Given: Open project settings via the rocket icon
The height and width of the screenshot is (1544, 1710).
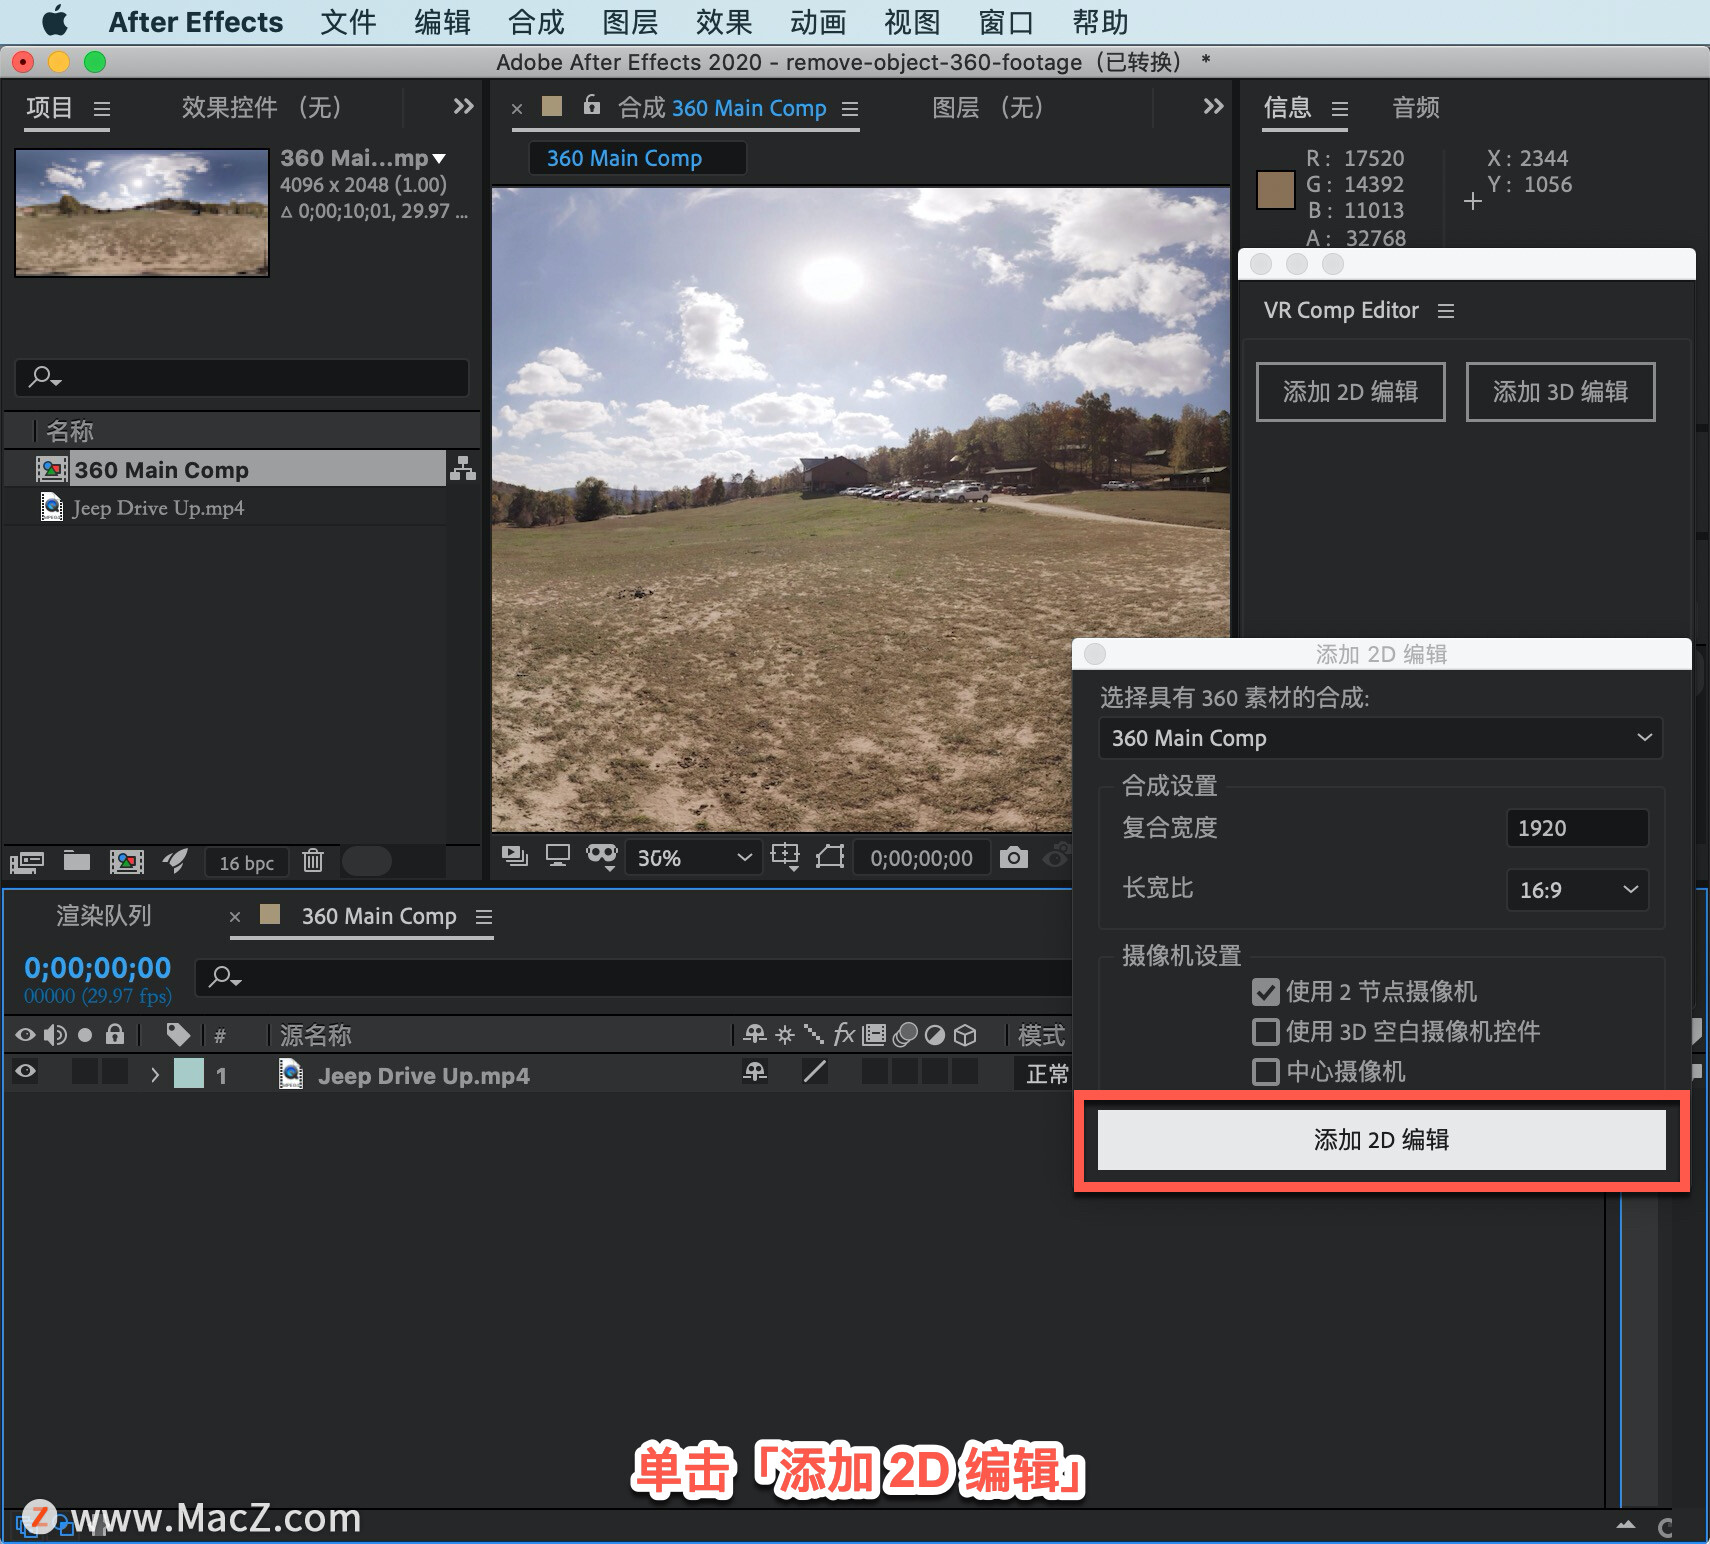Looking at the screenshot, I should point(175,861).
